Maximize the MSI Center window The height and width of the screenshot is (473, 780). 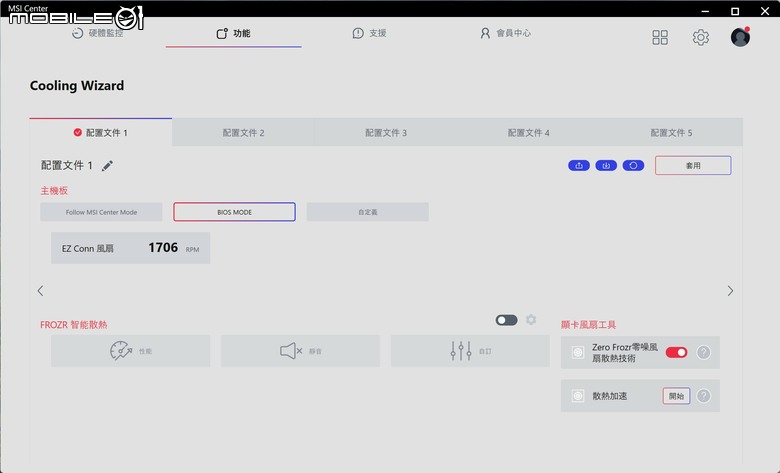click(735, 11)
